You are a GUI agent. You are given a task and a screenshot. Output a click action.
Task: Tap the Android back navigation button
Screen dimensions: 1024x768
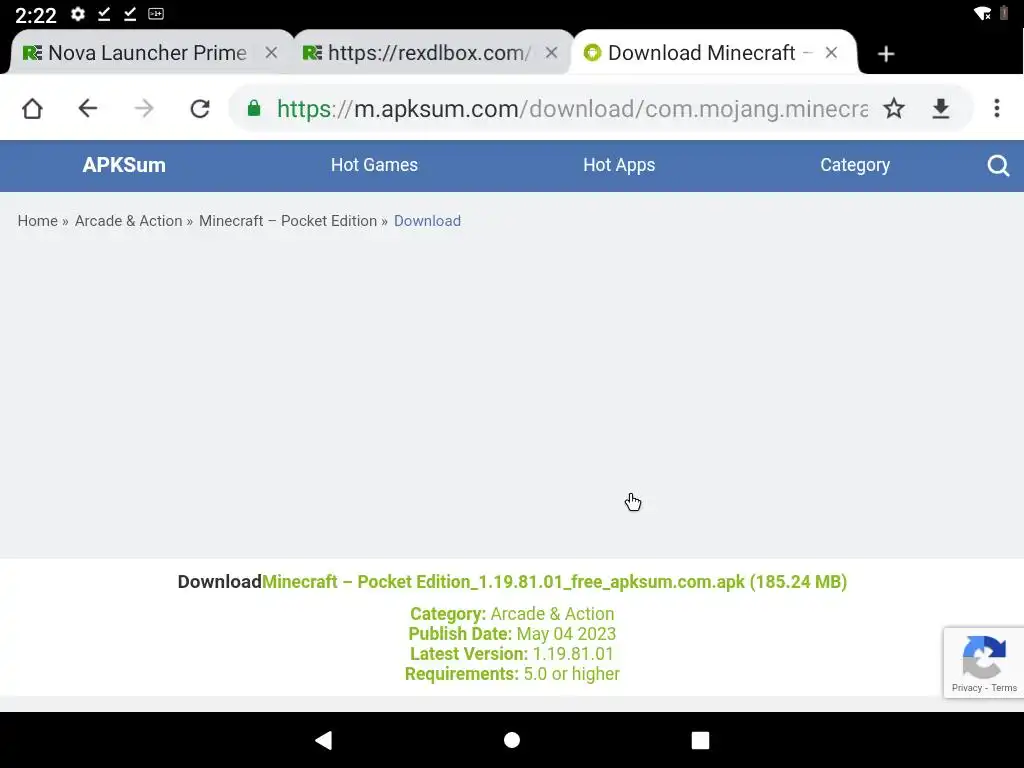pyautogui.click(x=324, y=740)
